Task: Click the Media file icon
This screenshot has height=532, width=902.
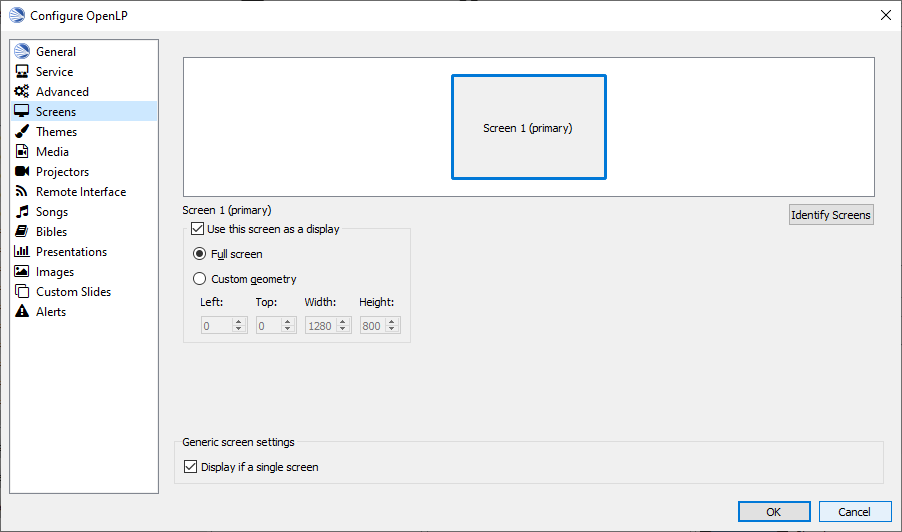Action: tap(22, 151)
